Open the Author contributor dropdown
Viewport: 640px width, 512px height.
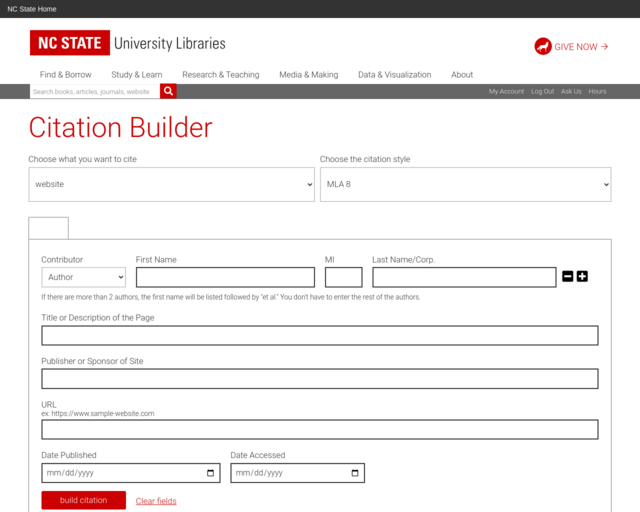pos(84,277)
